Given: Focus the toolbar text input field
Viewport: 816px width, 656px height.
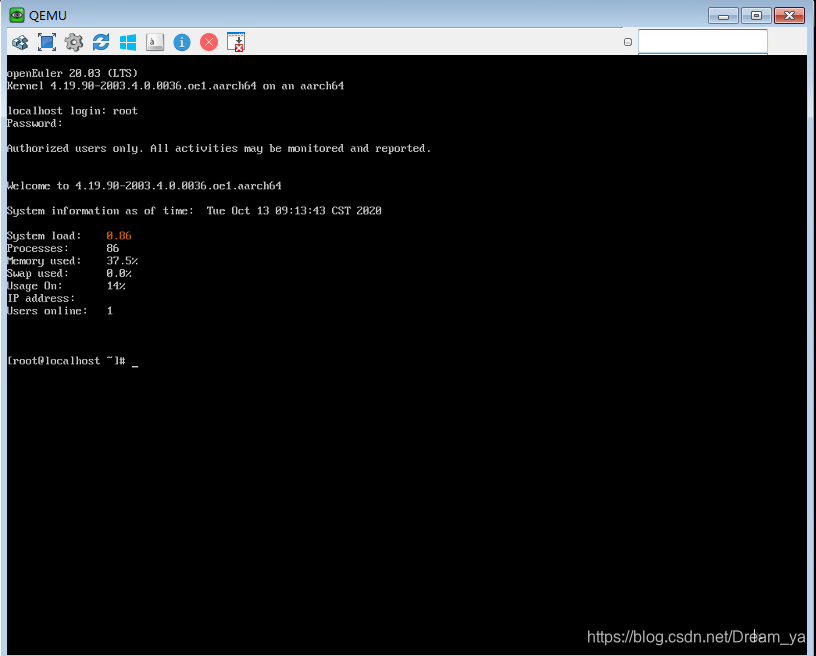Looking at the screenshot, I should tap(703, 42).
